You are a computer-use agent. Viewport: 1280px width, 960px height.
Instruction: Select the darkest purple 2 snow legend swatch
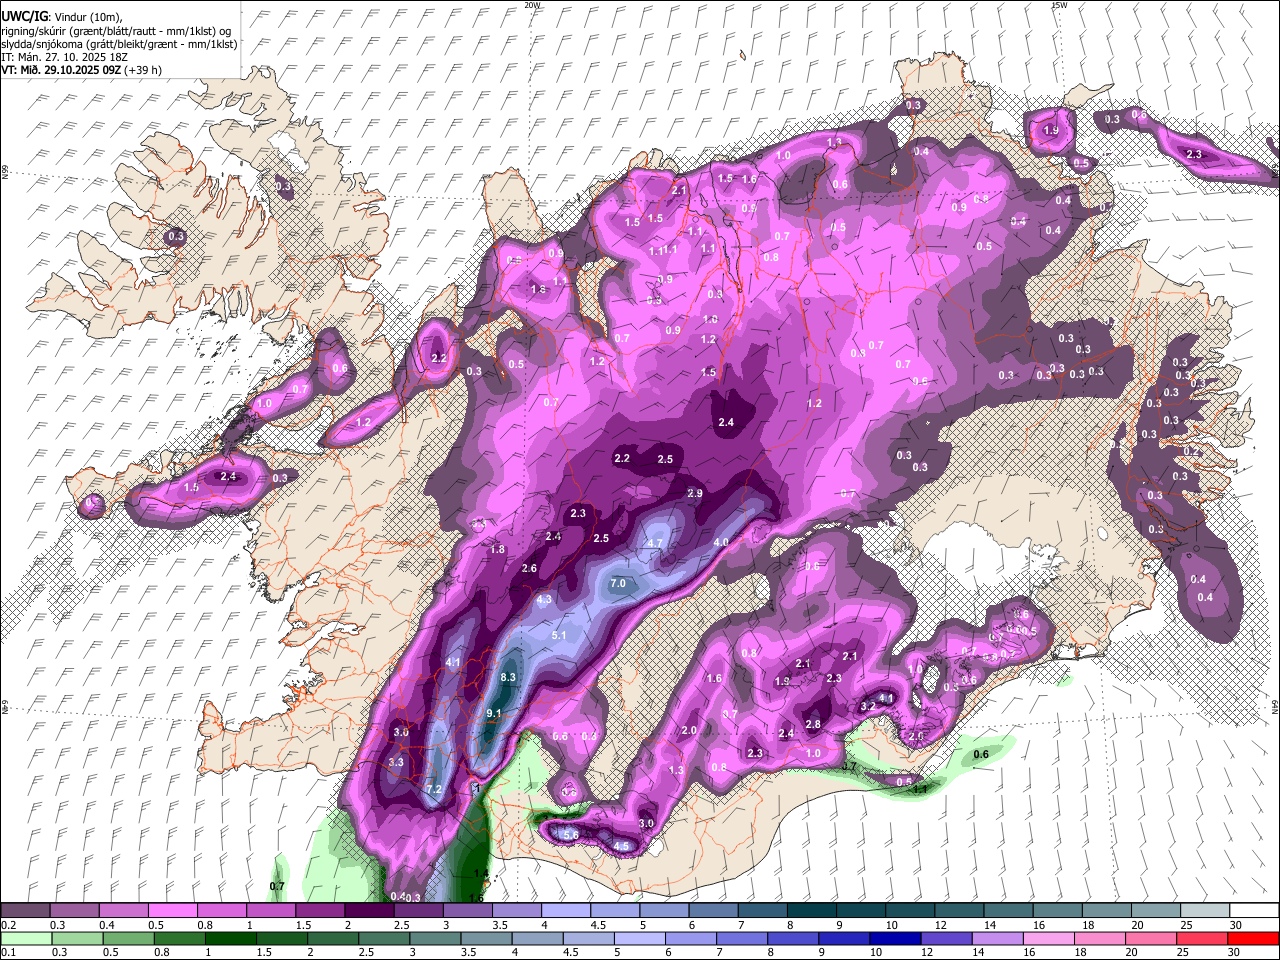pos(369,910)
